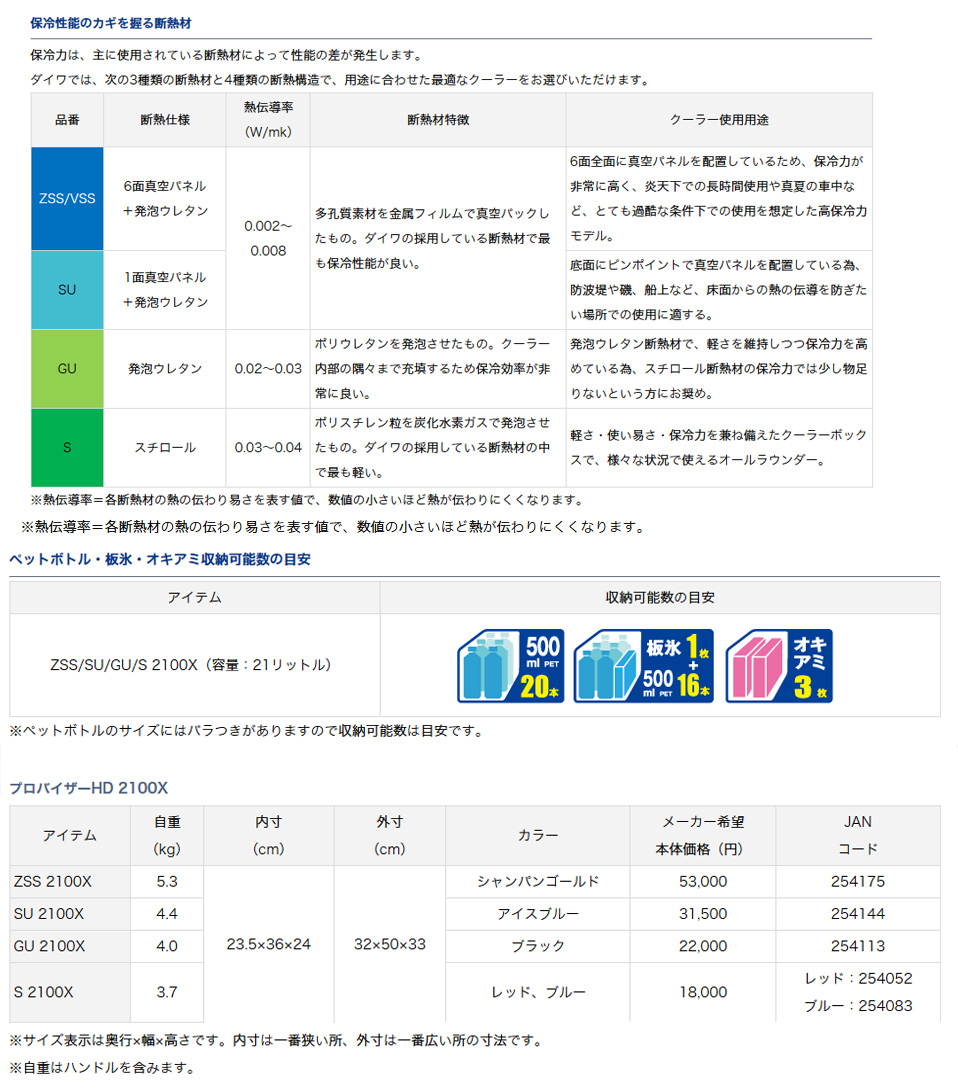Click the ※ペットボトルのサイズ note
The image size is (958, 1092).
pyautogui.click(x=247, y=731)
